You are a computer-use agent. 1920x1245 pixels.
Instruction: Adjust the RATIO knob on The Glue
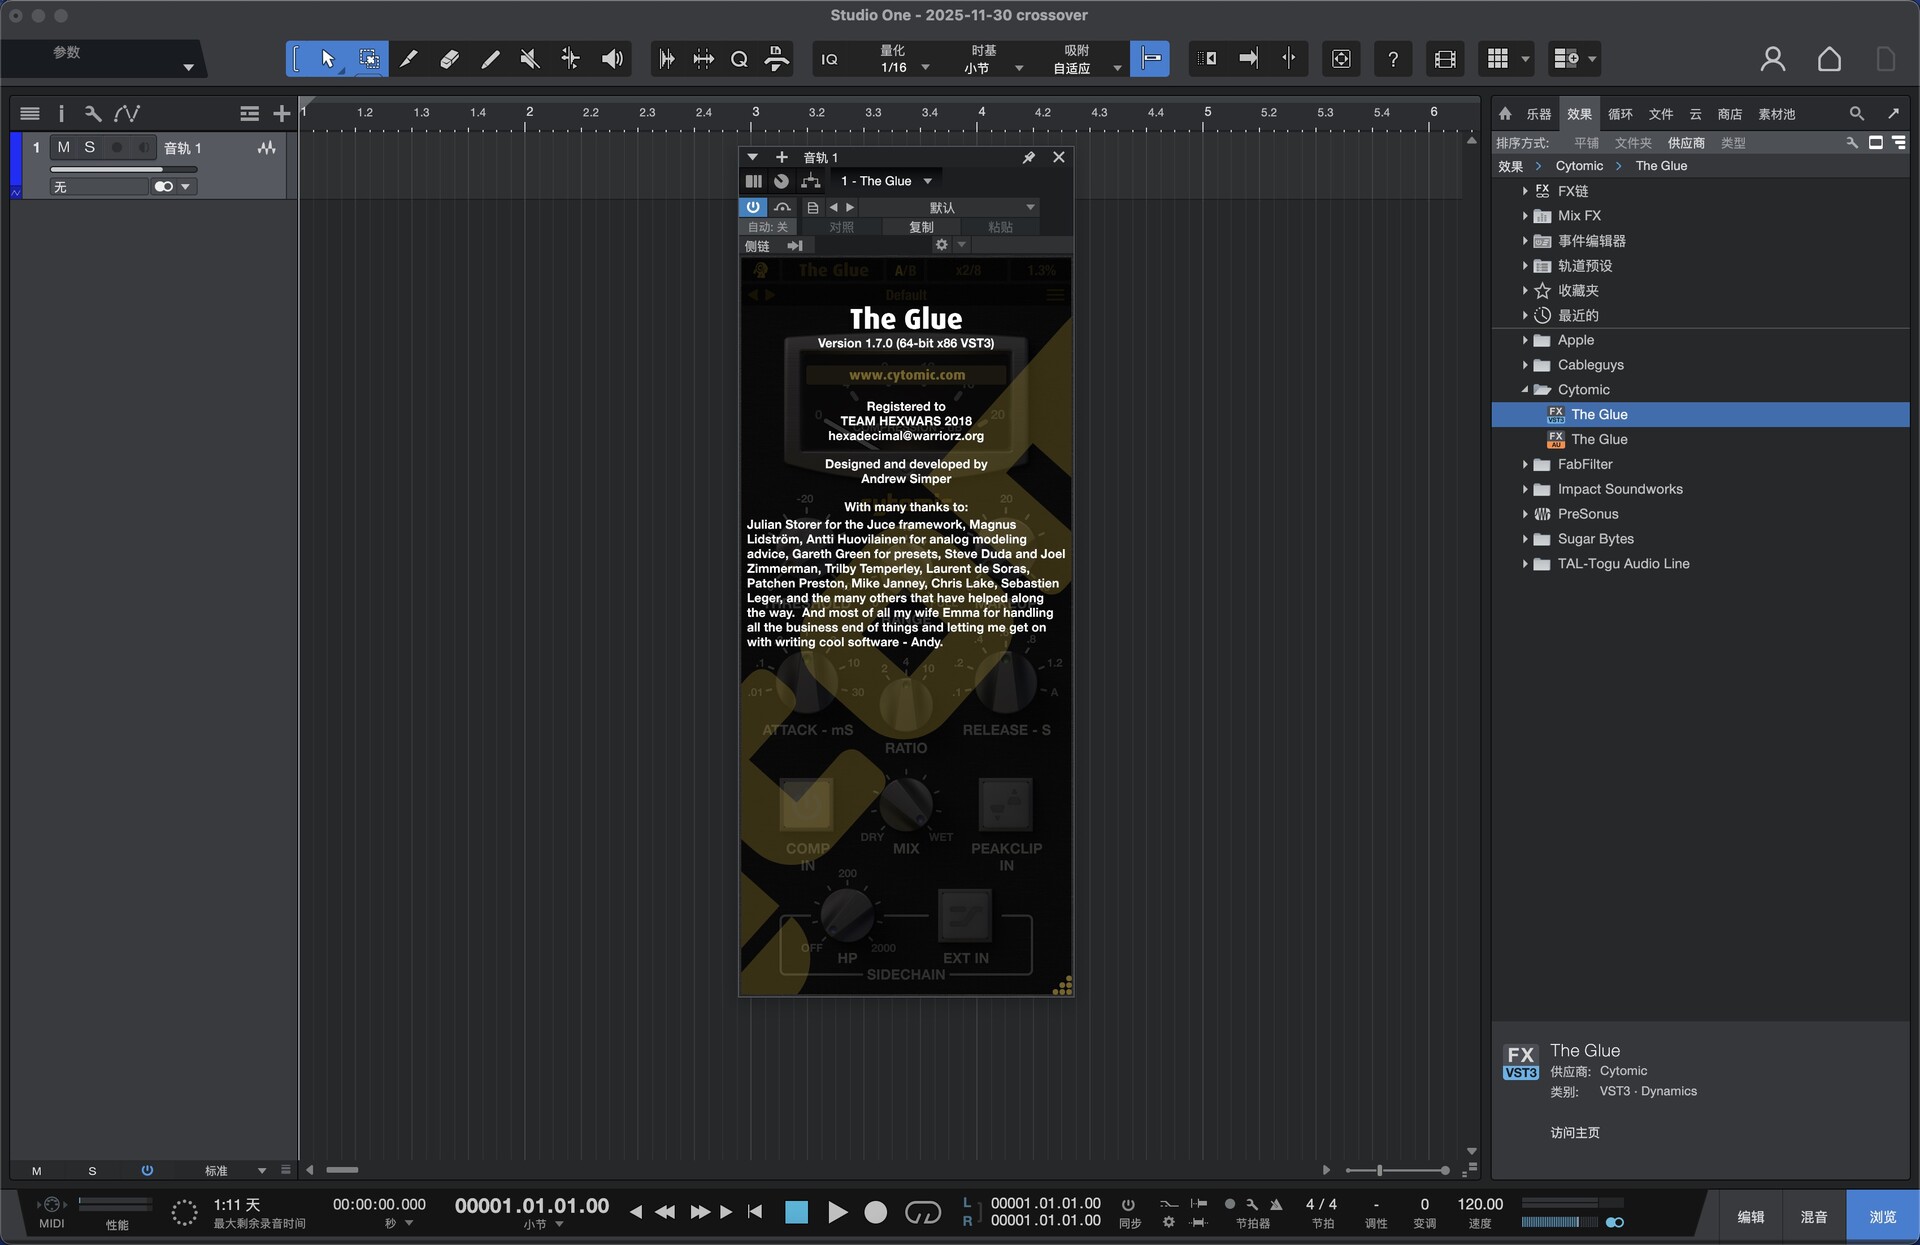click(x=905, y=705)
